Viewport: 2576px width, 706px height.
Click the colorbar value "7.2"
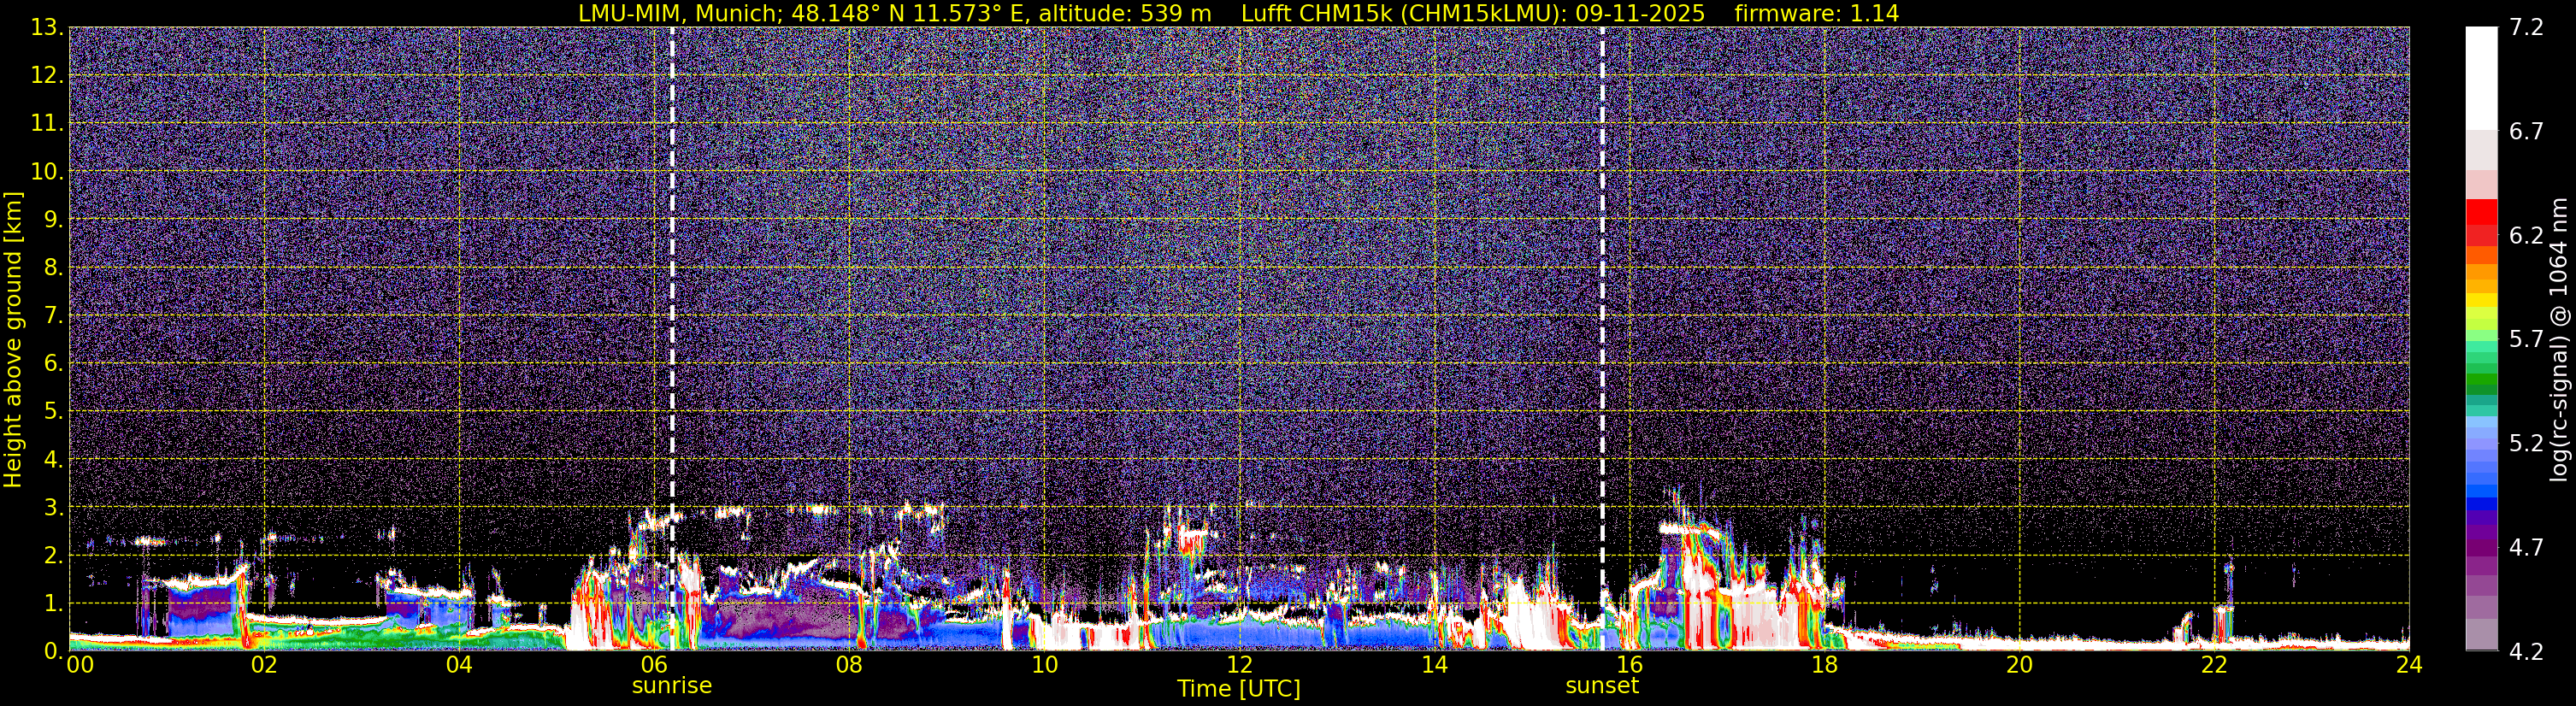click(2526, 28)
